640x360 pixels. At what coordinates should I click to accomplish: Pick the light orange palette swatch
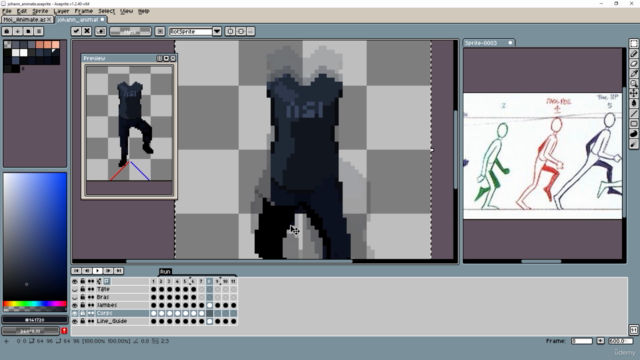[55, 44]
